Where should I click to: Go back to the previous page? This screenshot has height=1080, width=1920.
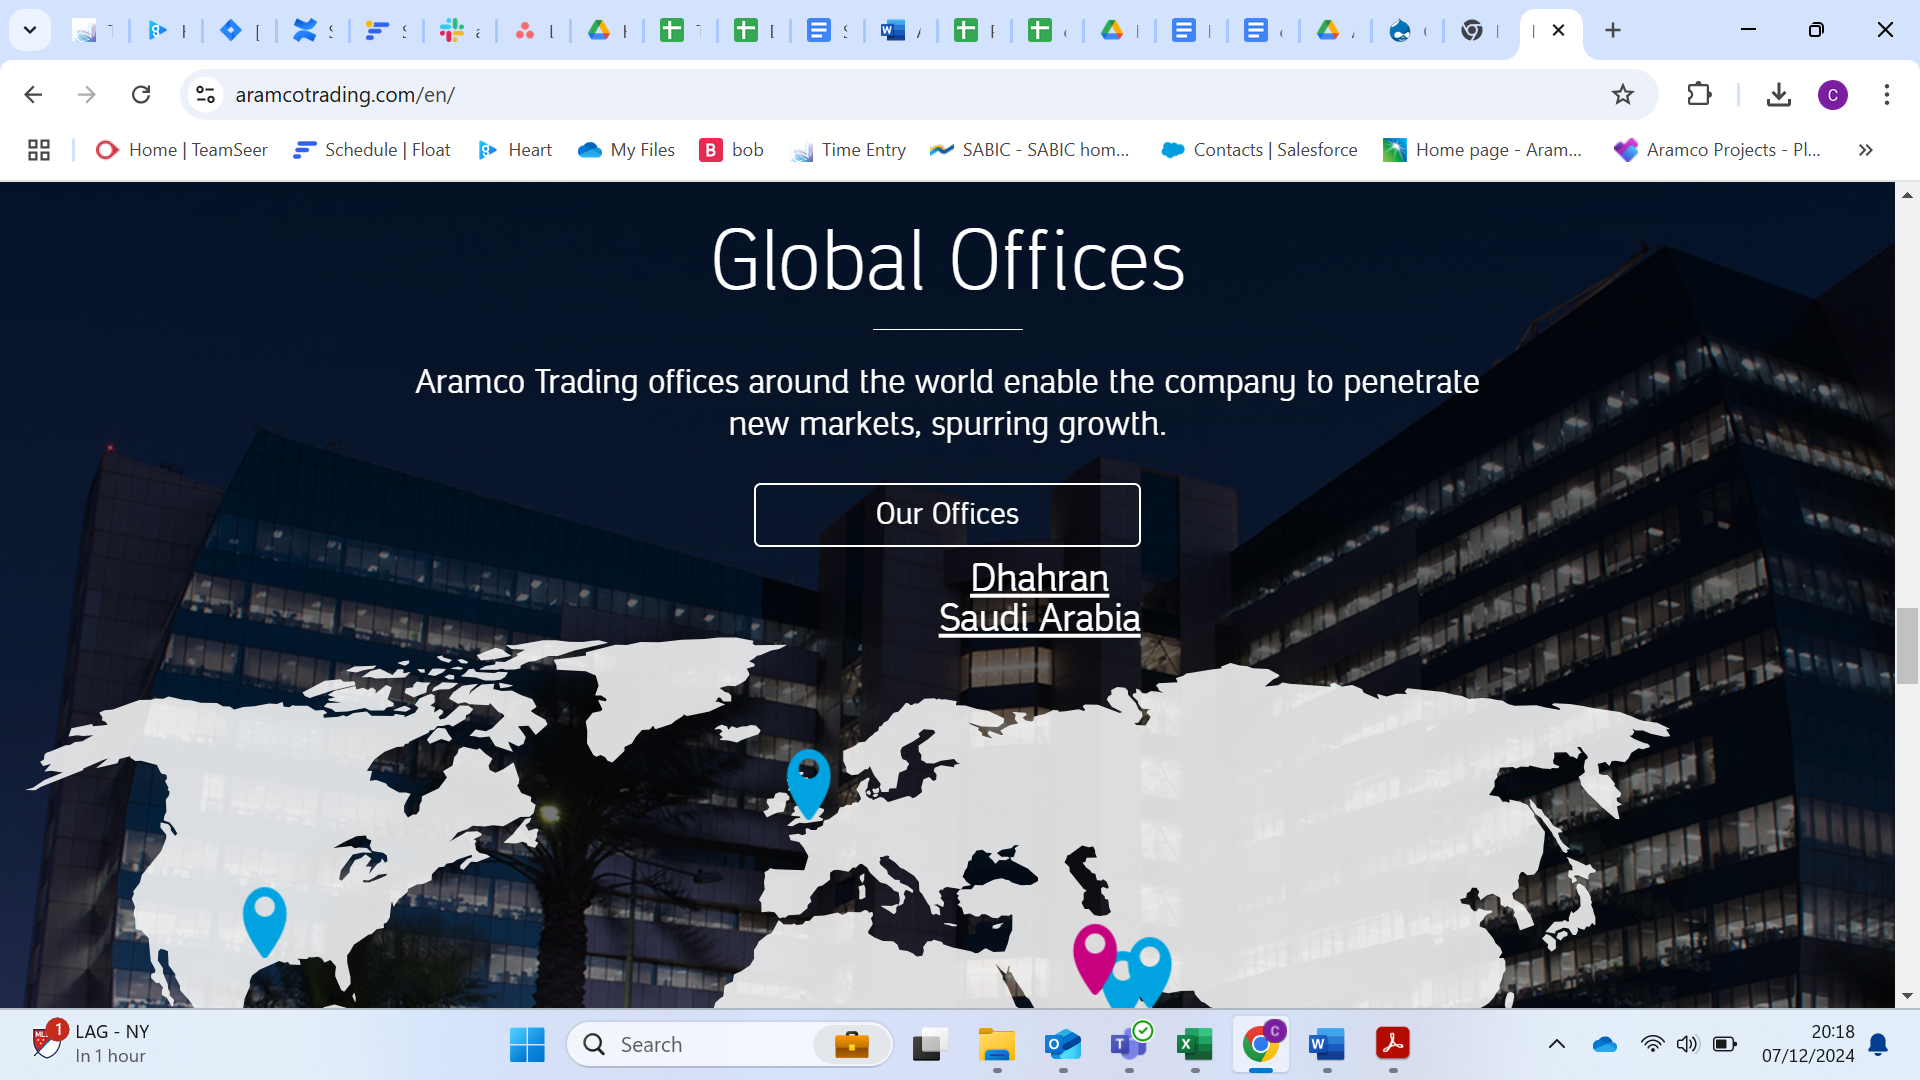click(x=33, y=94)
